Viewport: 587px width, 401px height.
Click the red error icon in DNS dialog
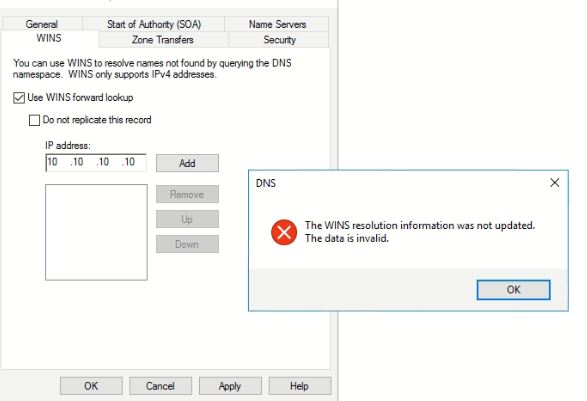tap(284, 232)
